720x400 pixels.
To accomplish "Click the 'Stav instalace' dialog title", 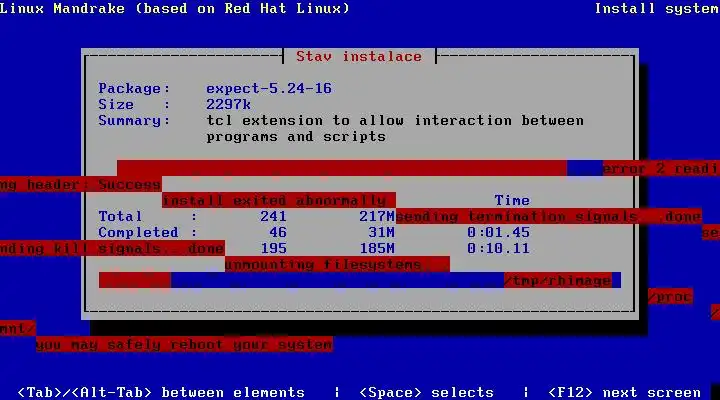I will pos(359,56).
